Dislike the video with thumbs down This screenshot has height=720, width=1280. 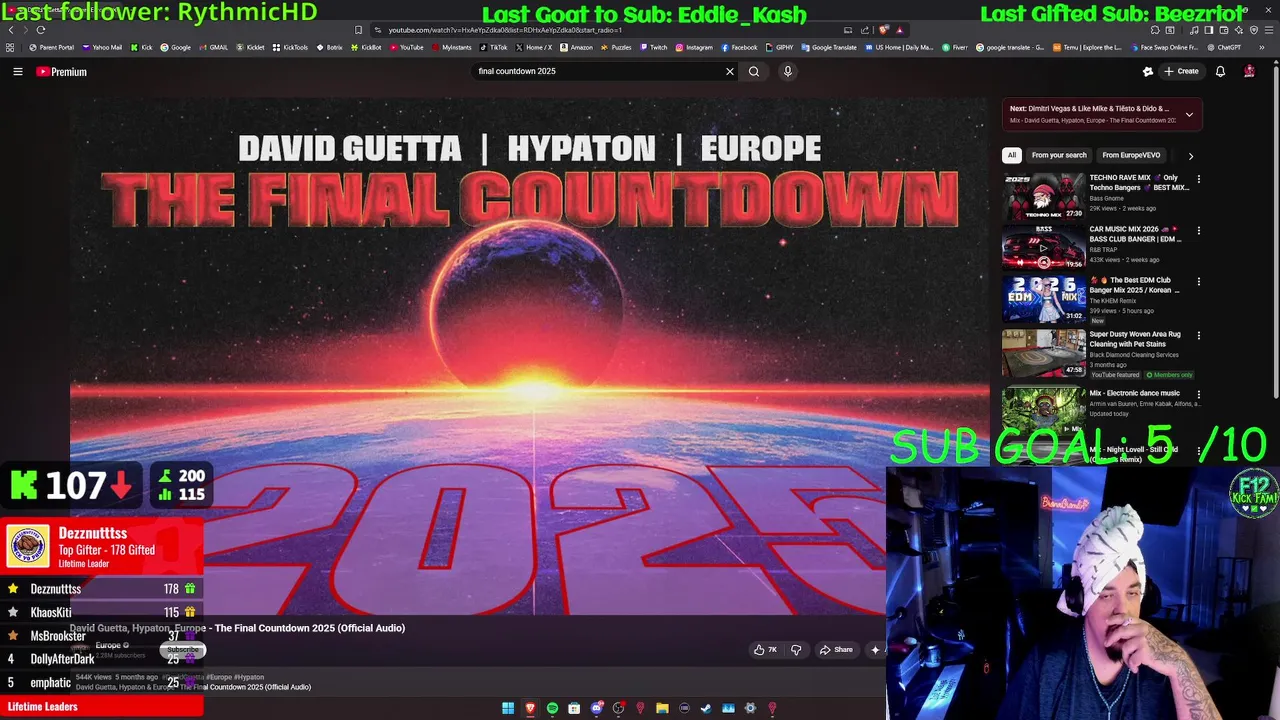point(796,650)
